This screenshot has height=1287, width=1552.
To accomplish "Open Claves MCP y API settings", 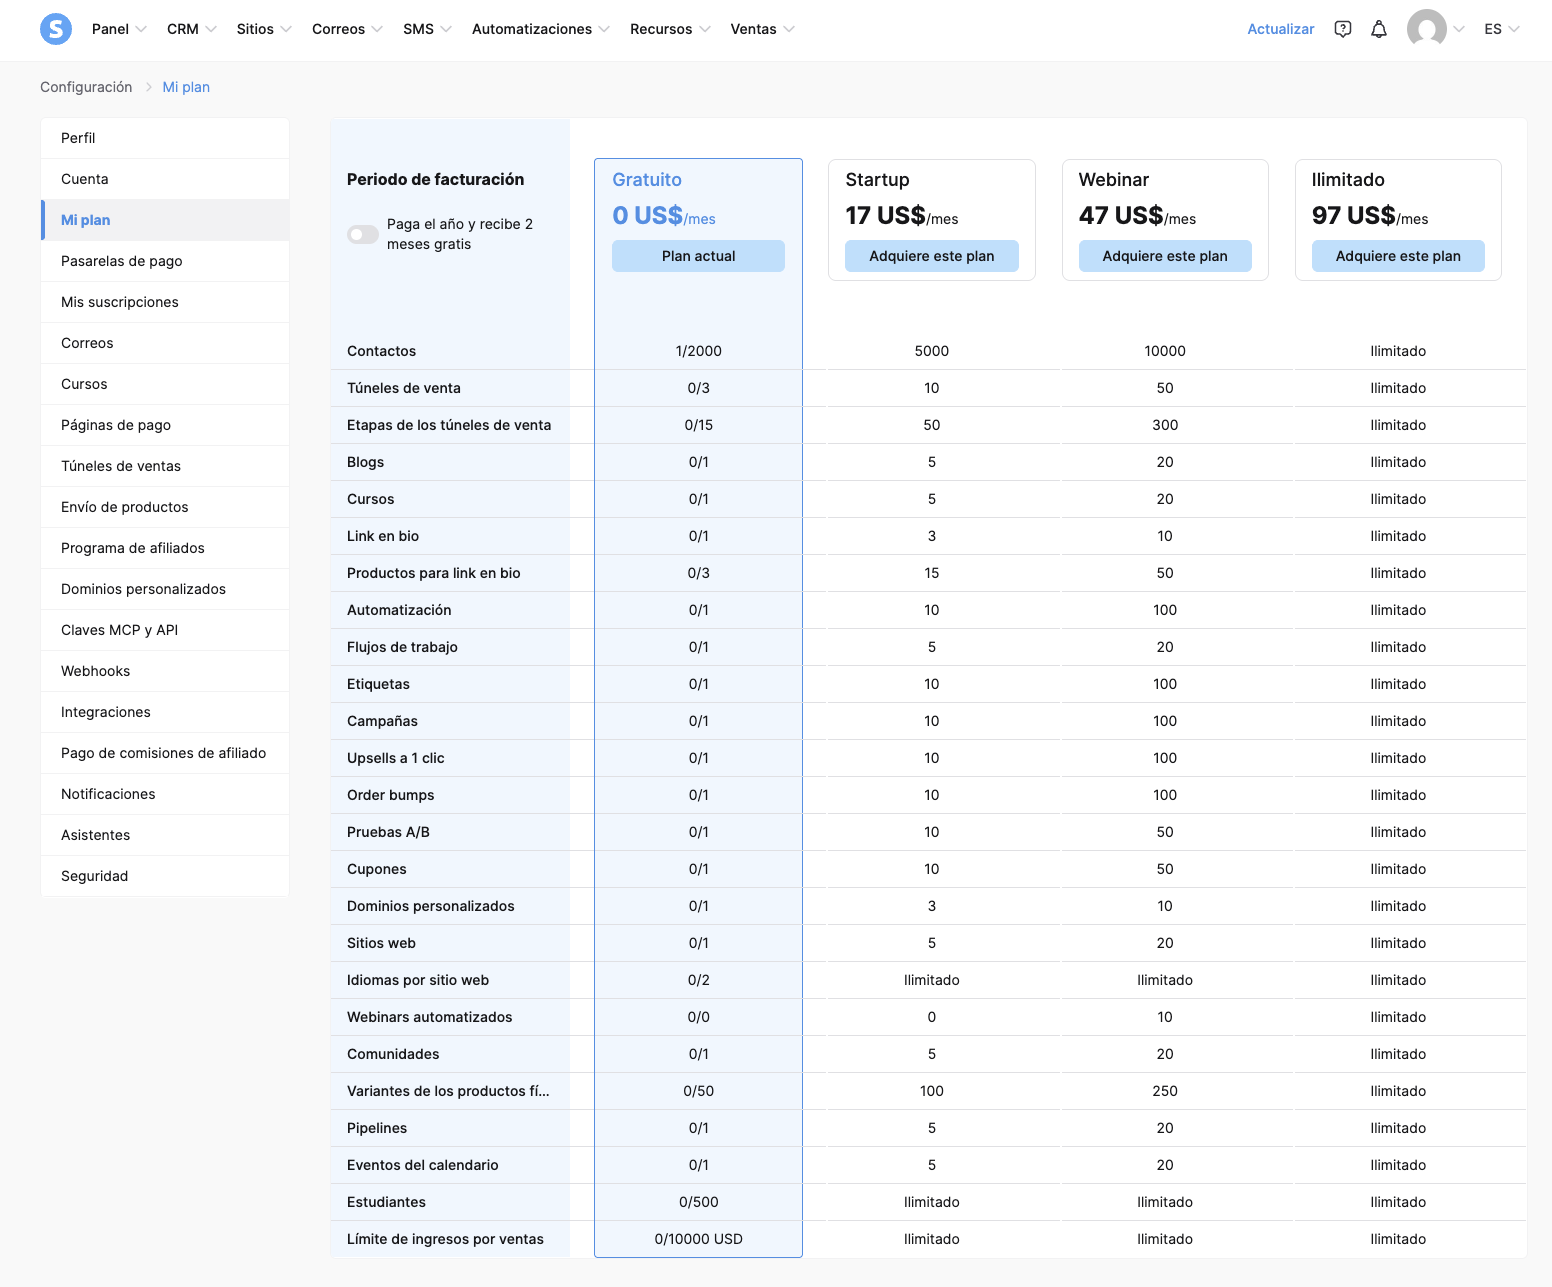I will (x=165, y=630).
